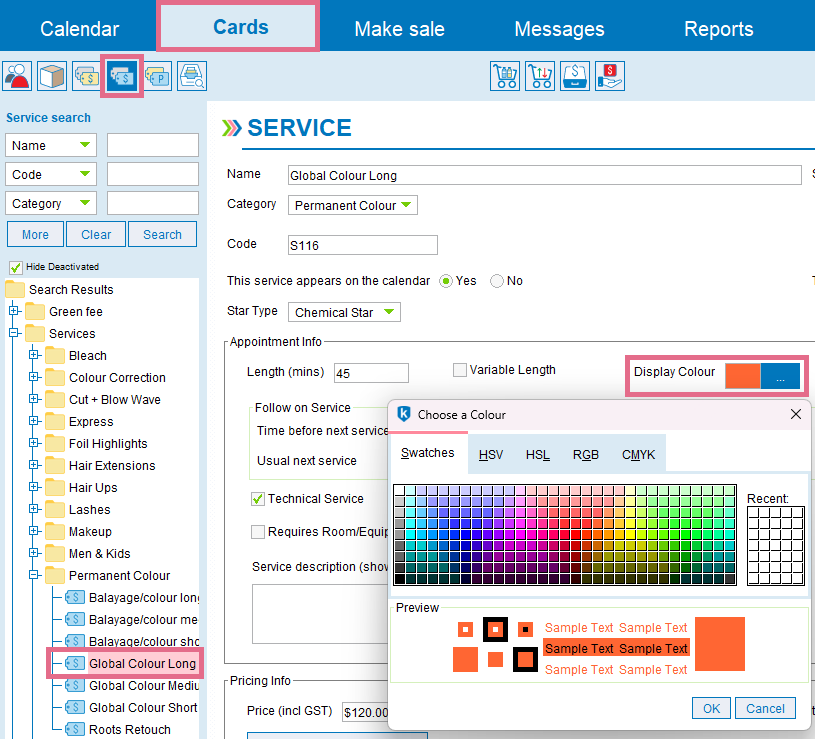Open the Reports tab
The width and height of the screenshot is (815, 739).
coord(718,29)
